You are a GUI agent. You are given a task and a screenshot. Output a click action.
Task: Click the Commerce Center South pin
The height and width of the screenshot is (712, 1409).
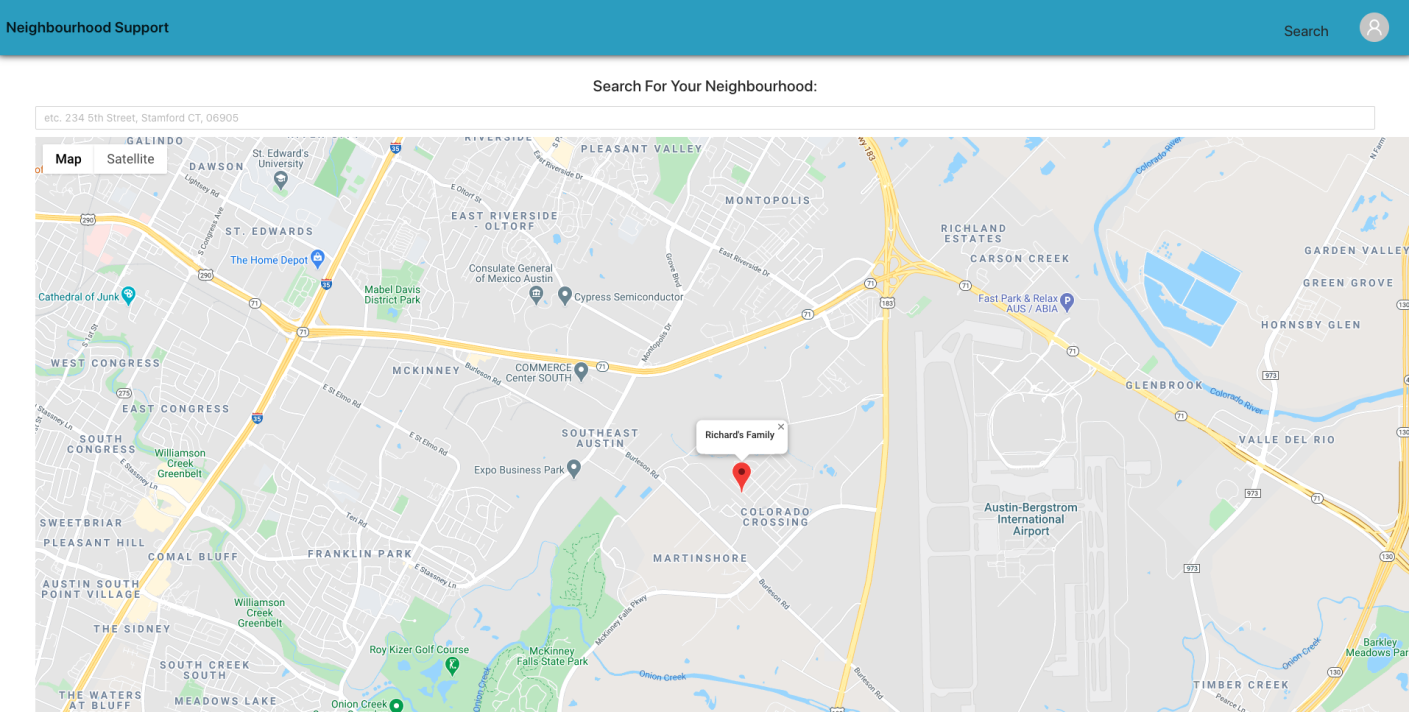(581, 371)
